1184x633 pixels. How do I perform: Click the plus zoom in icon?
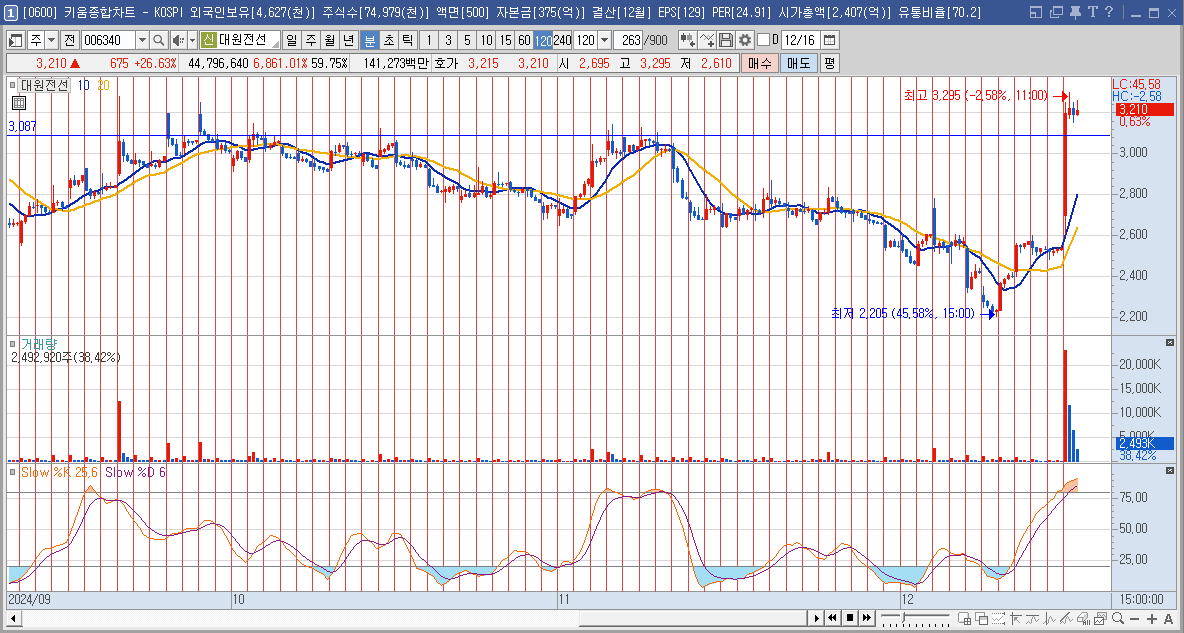coord(1152,619)
